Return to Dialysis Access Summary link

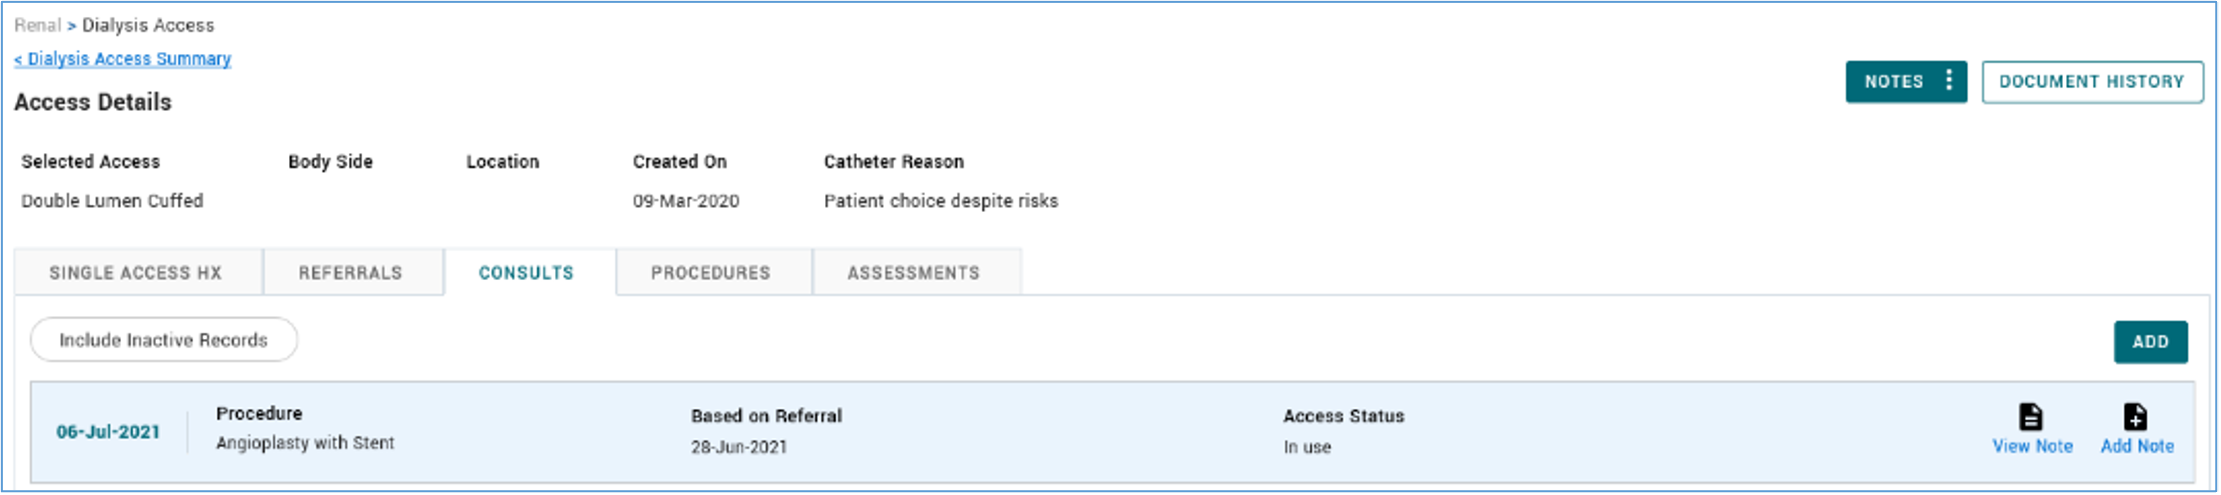[123, 59]
